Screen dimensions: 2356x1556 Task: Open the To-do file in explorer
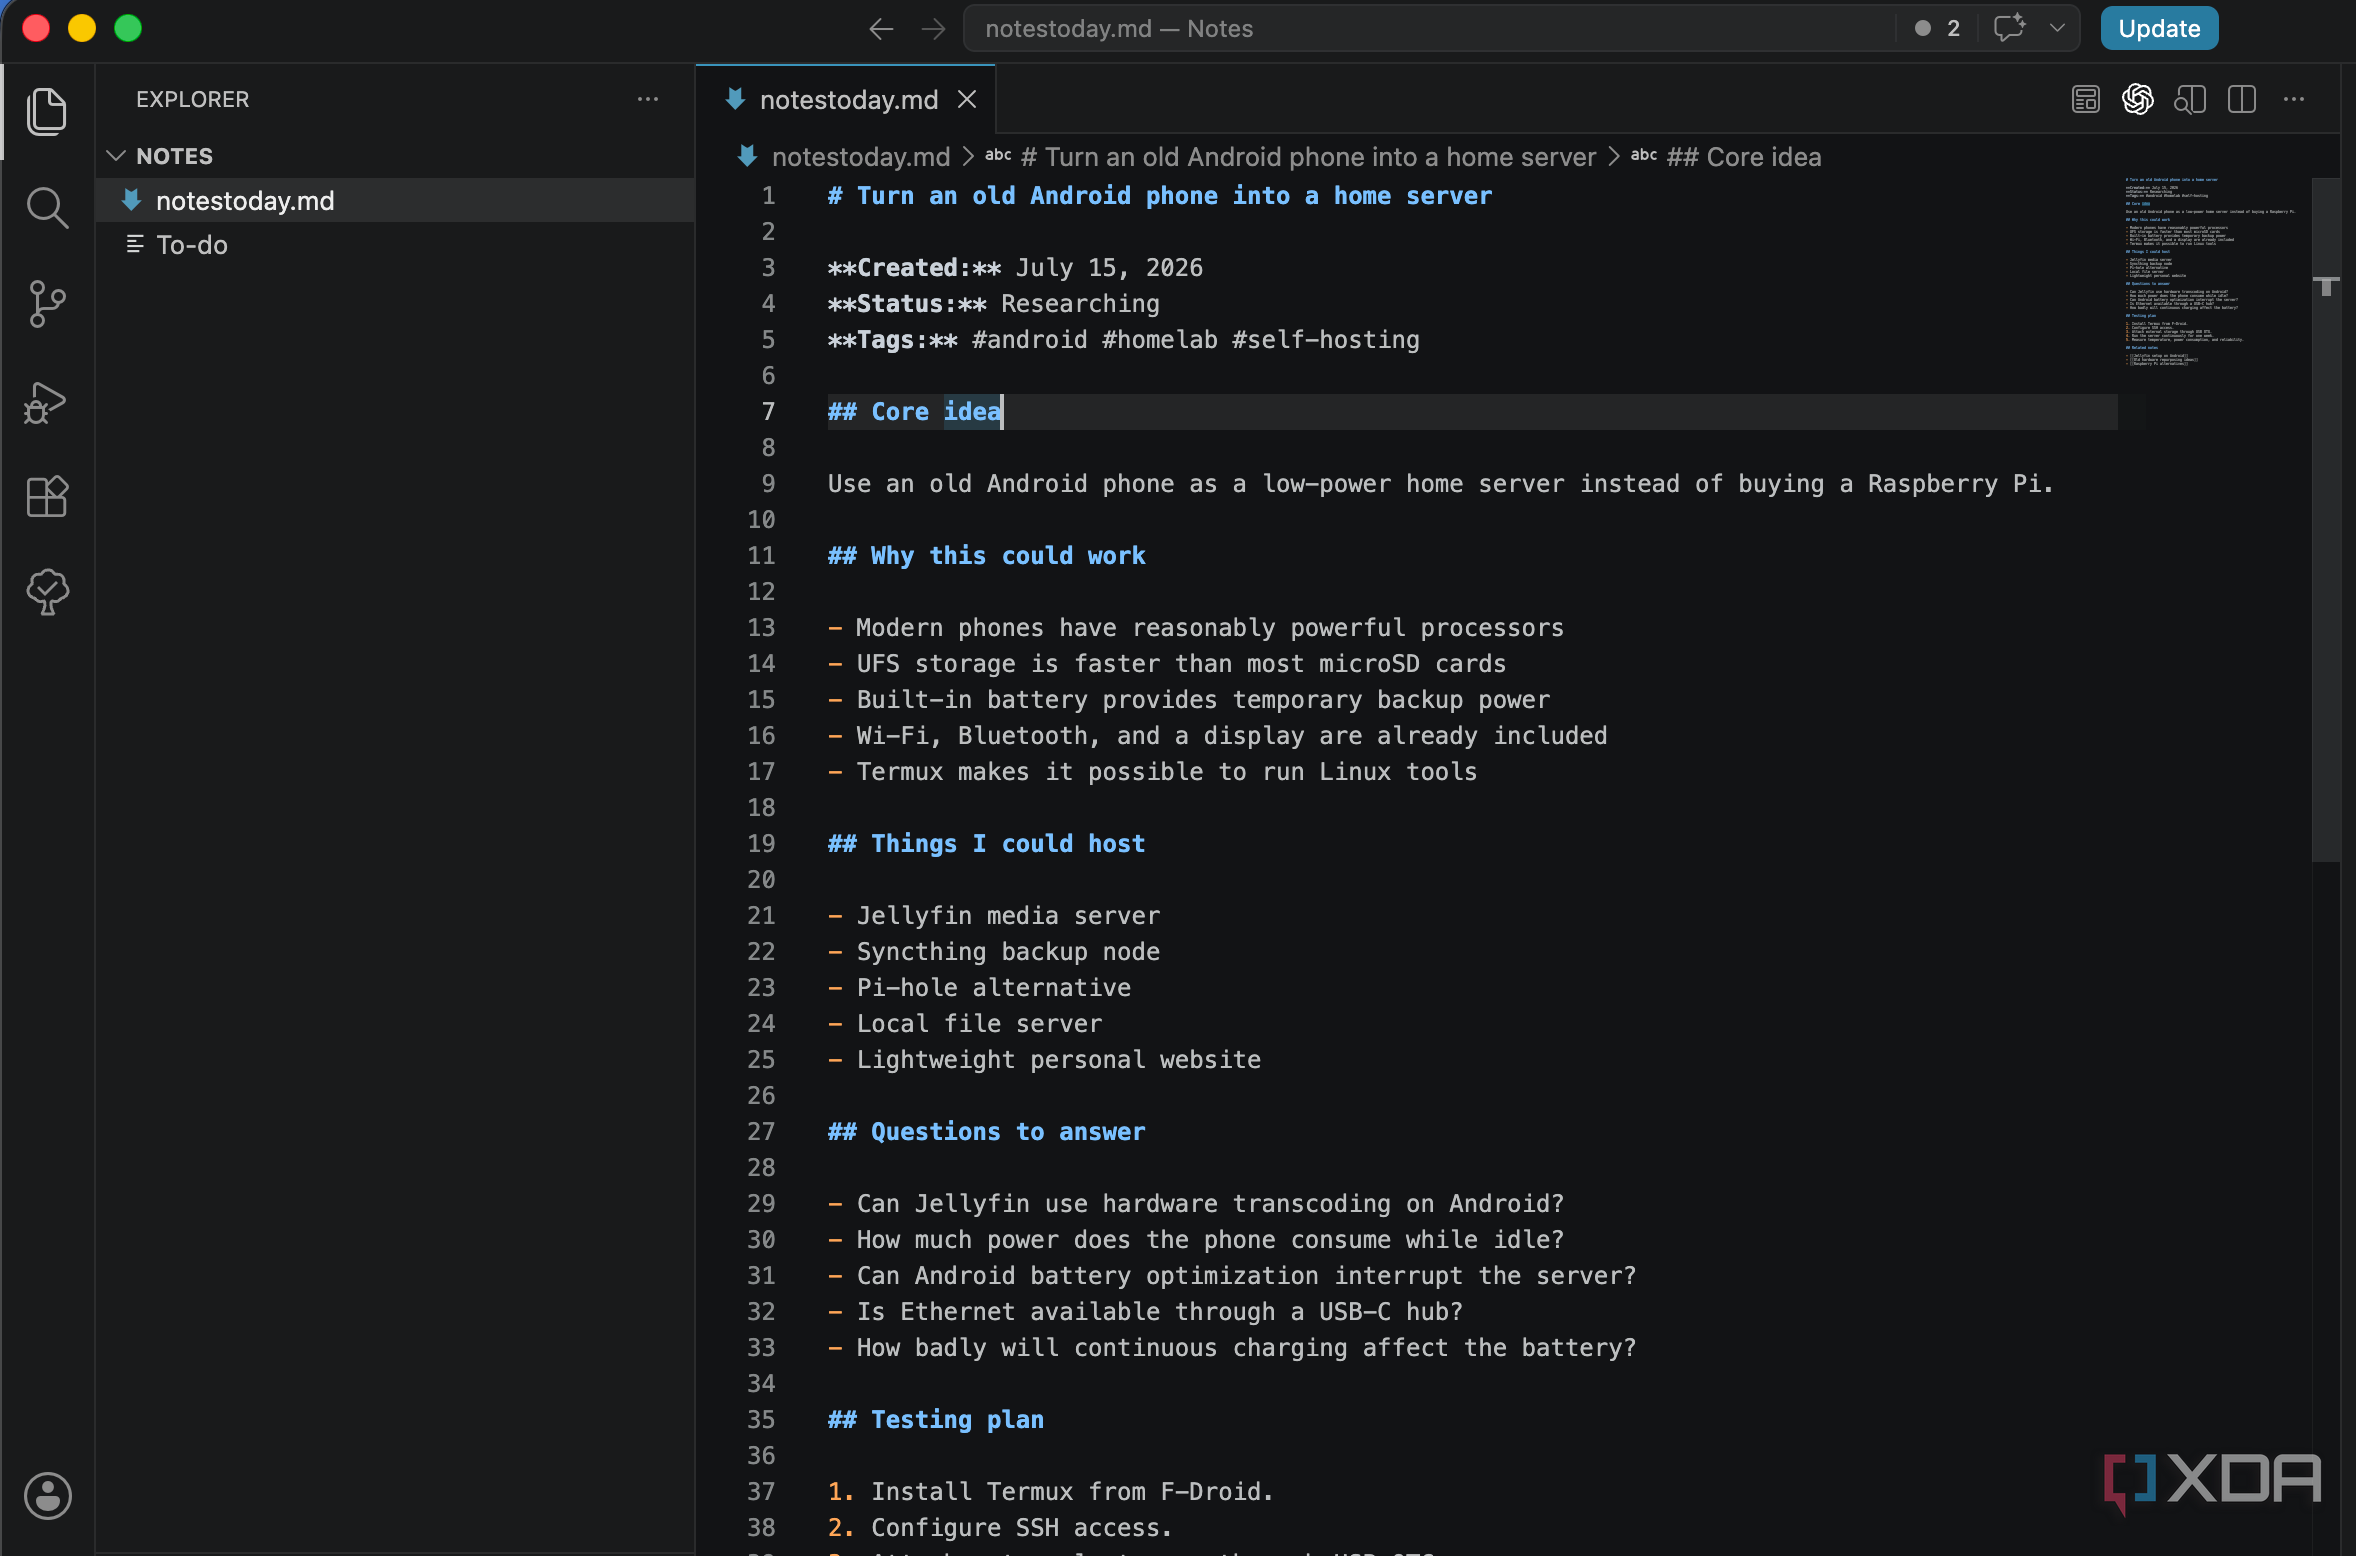tap(396, 245)
